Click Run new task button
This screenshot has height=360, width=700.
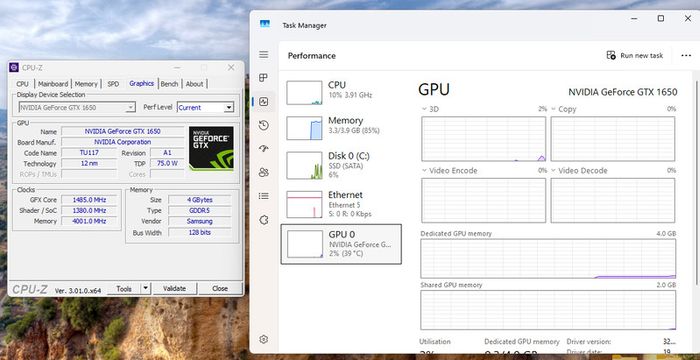[634, 55]
